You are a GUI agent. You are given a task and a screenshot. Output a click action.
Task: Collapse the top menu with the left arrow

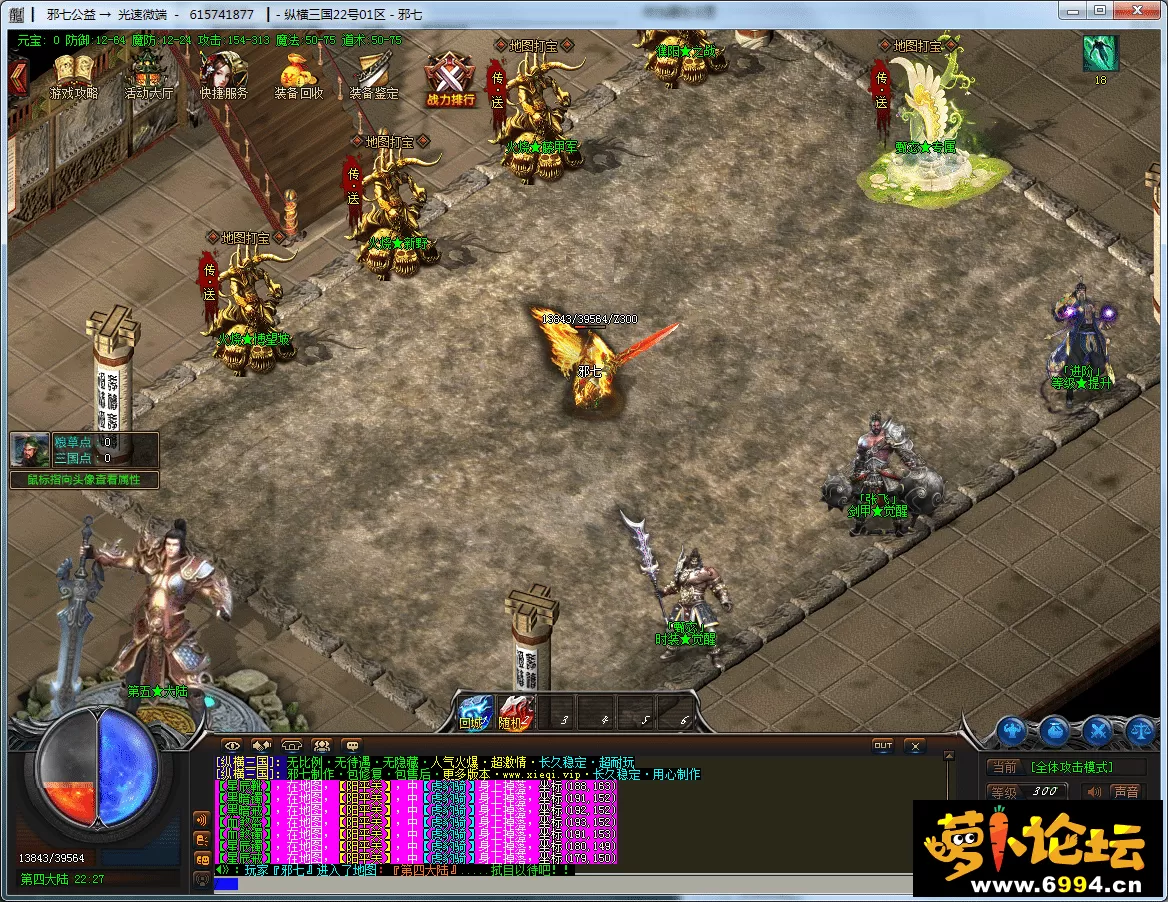(x=19, y=77)
